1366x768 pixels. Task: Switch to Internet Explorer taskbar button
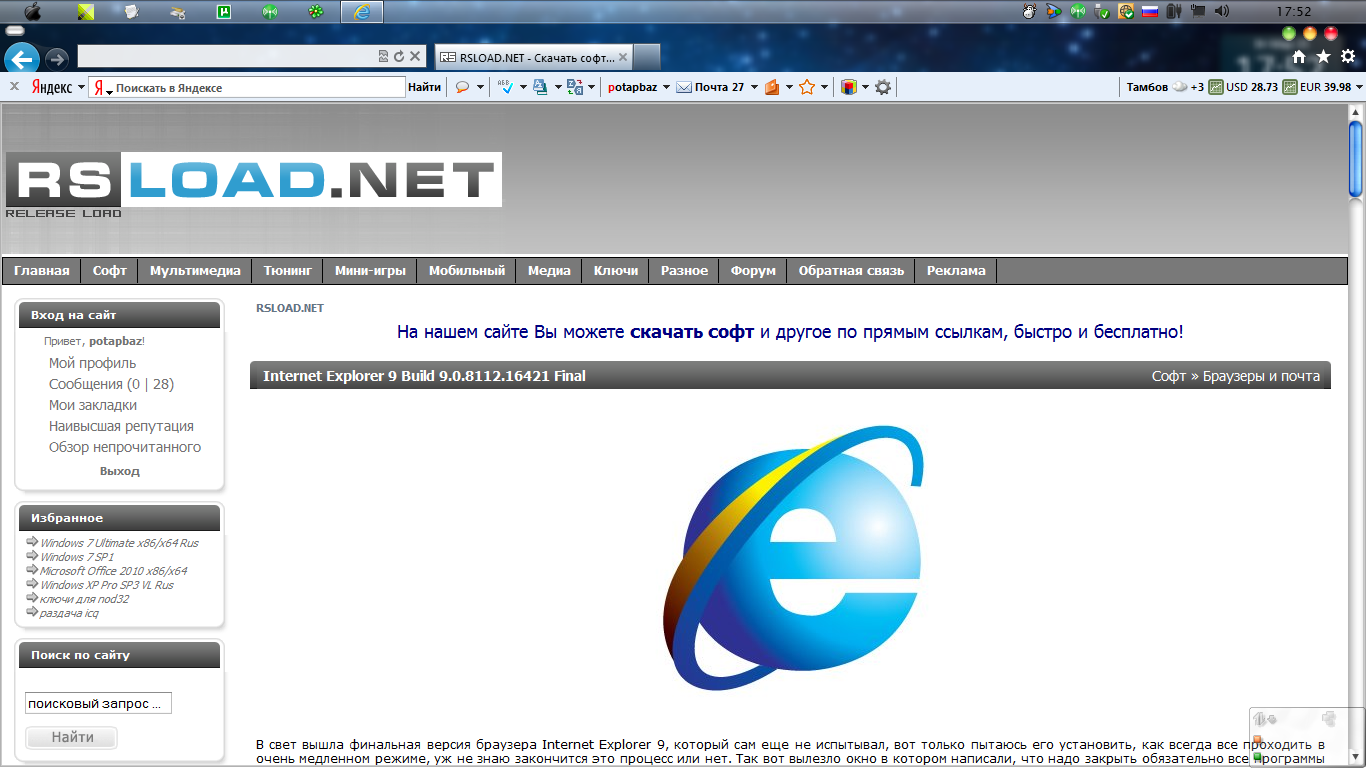tap(362, 12)
